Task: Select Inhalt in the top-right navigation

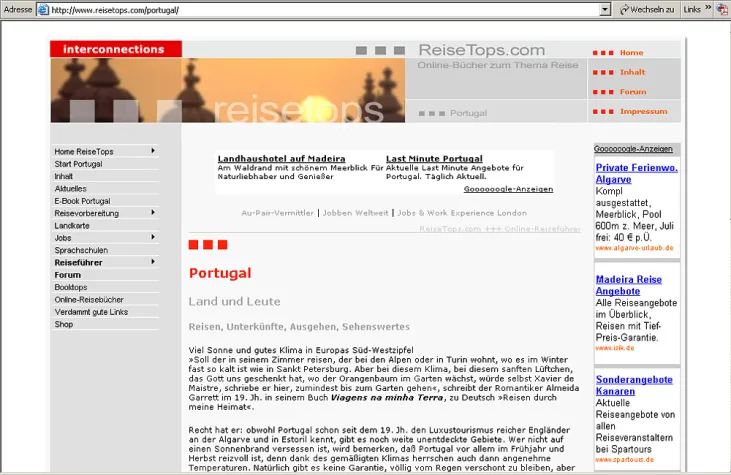Action: 632,72
